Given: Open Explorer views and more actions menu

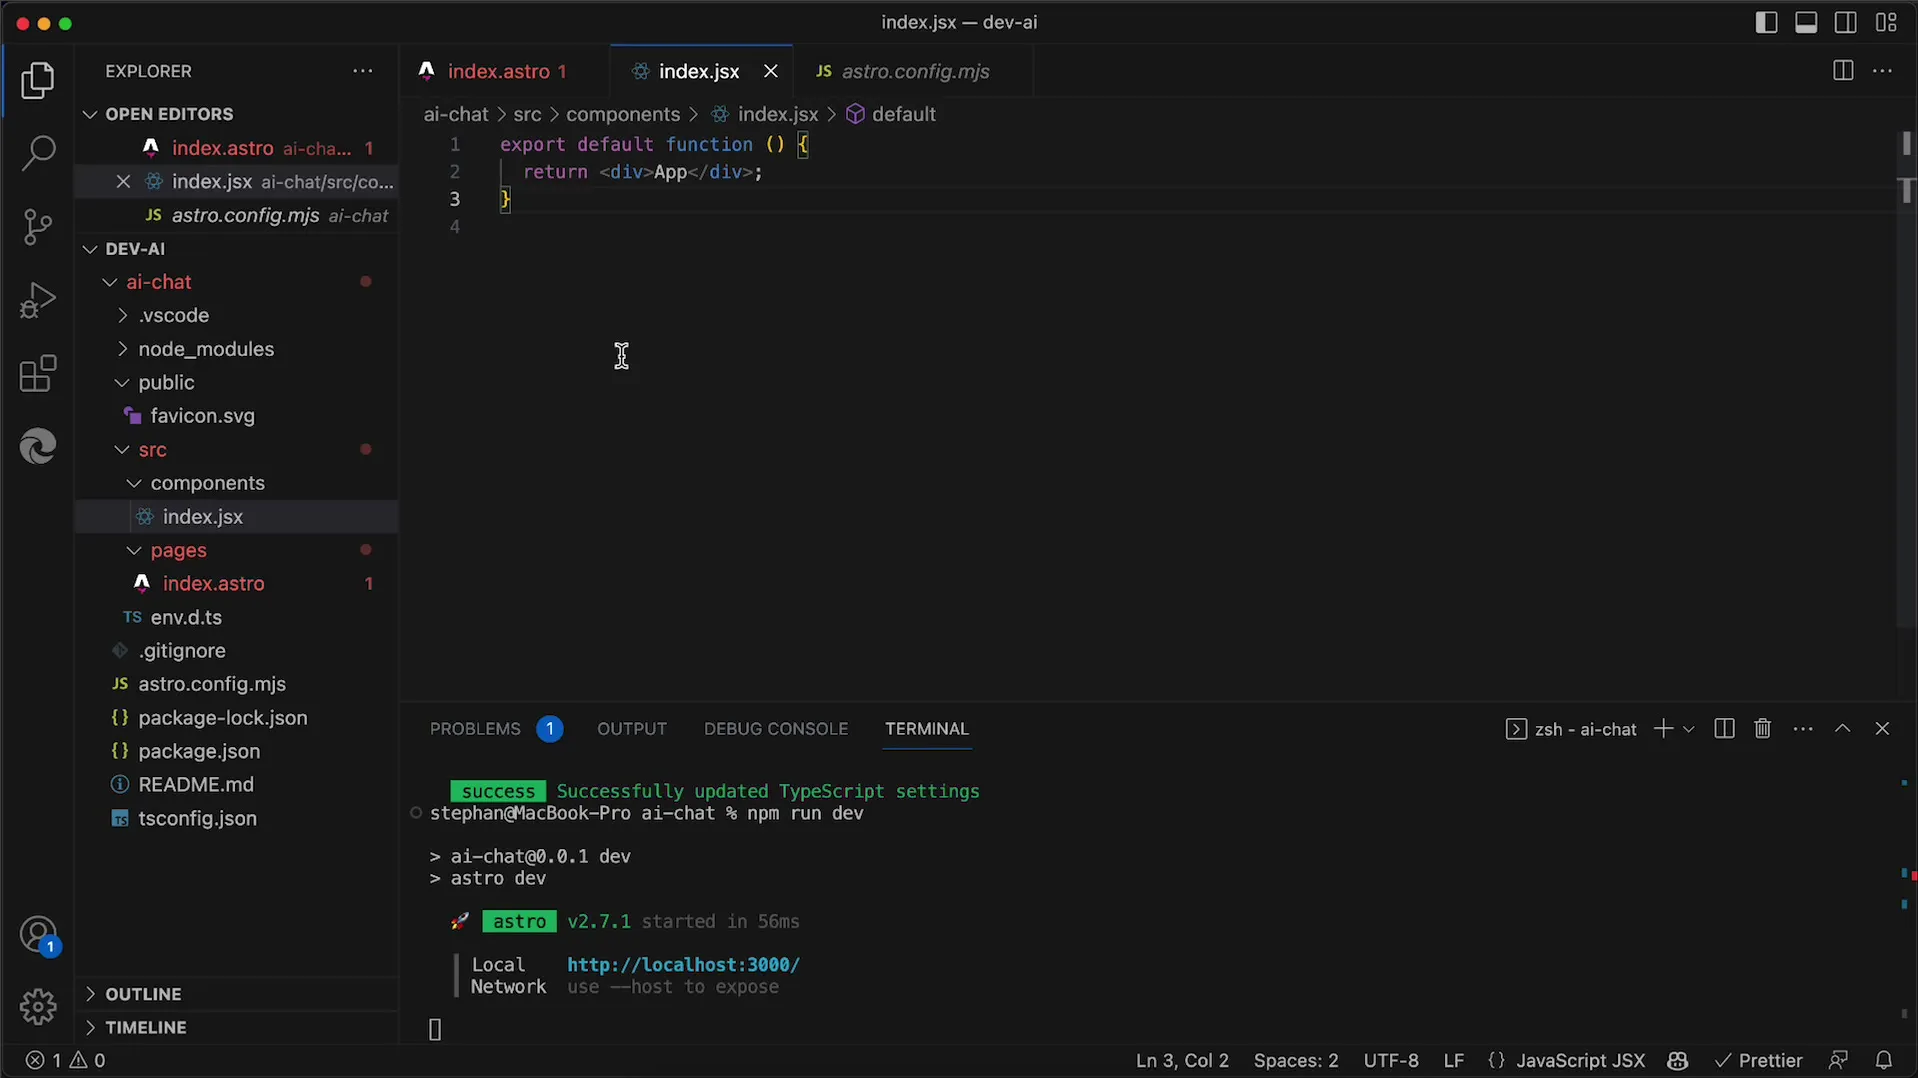Looking at the screenshot, I should (363, 71).
